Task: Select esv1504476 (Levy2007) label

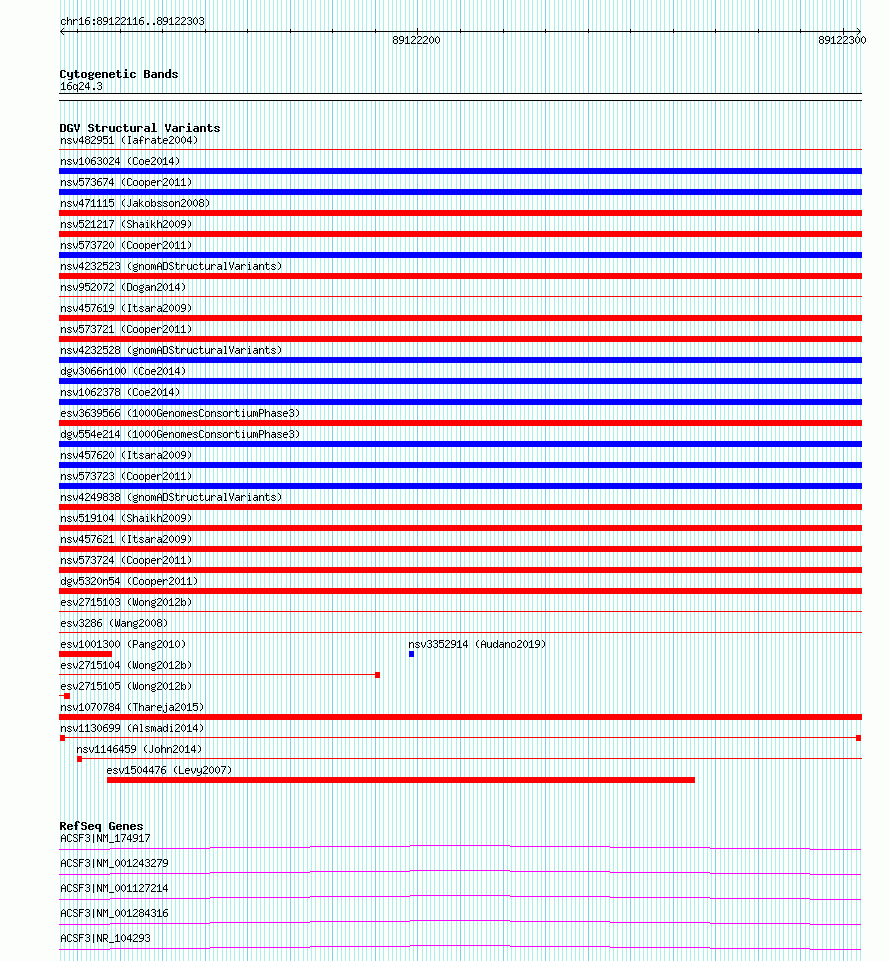Action: point(169,770)
